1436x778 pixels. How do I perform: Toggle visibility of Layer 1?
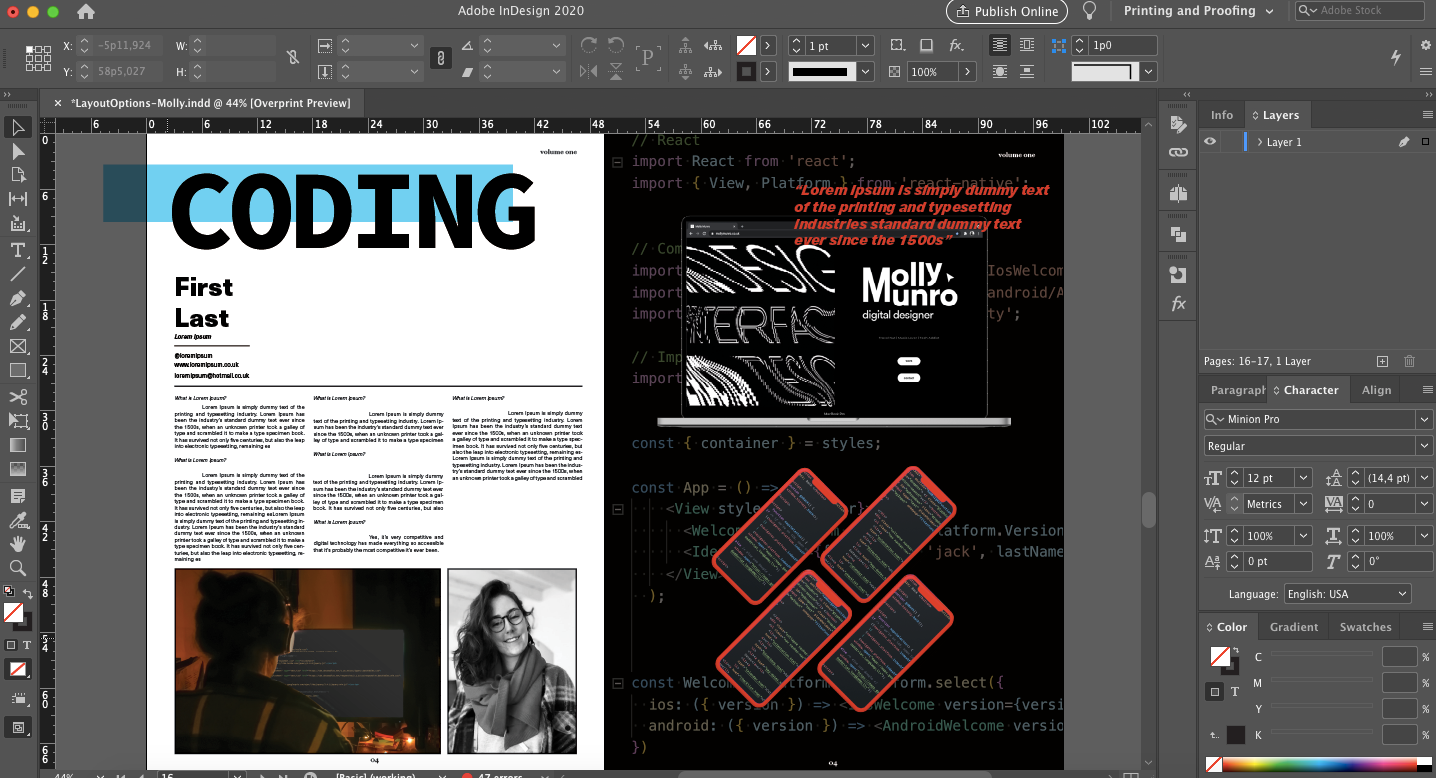1210,142
